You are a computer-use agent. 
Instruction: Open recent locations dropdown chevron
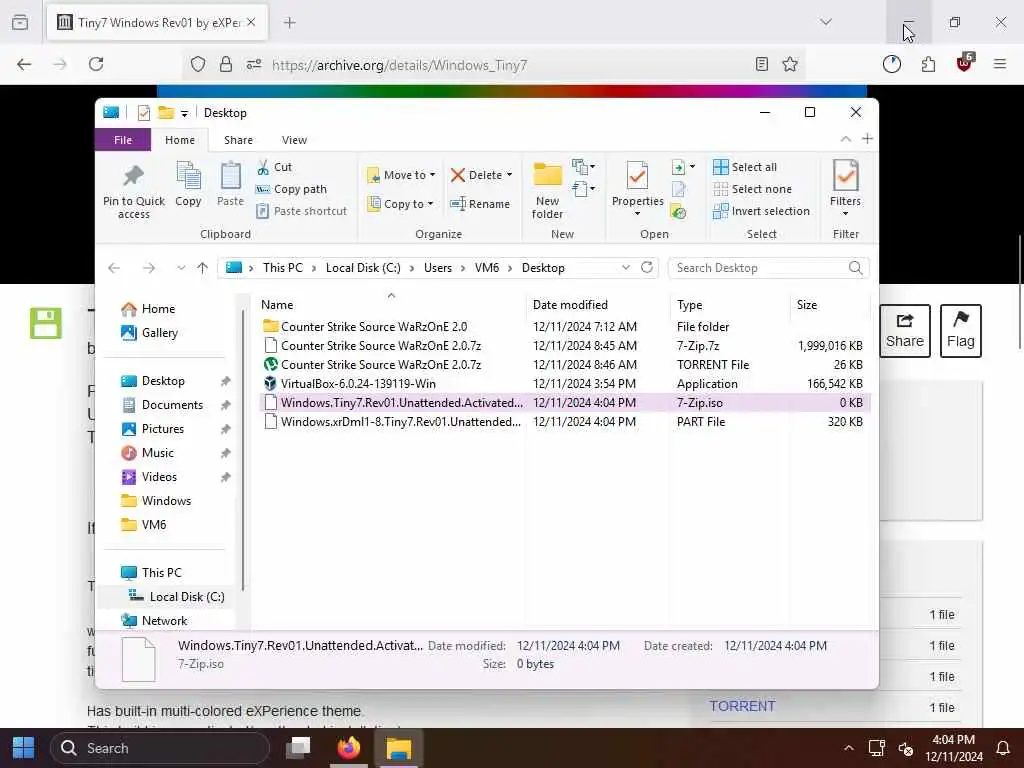click(181, 268)
